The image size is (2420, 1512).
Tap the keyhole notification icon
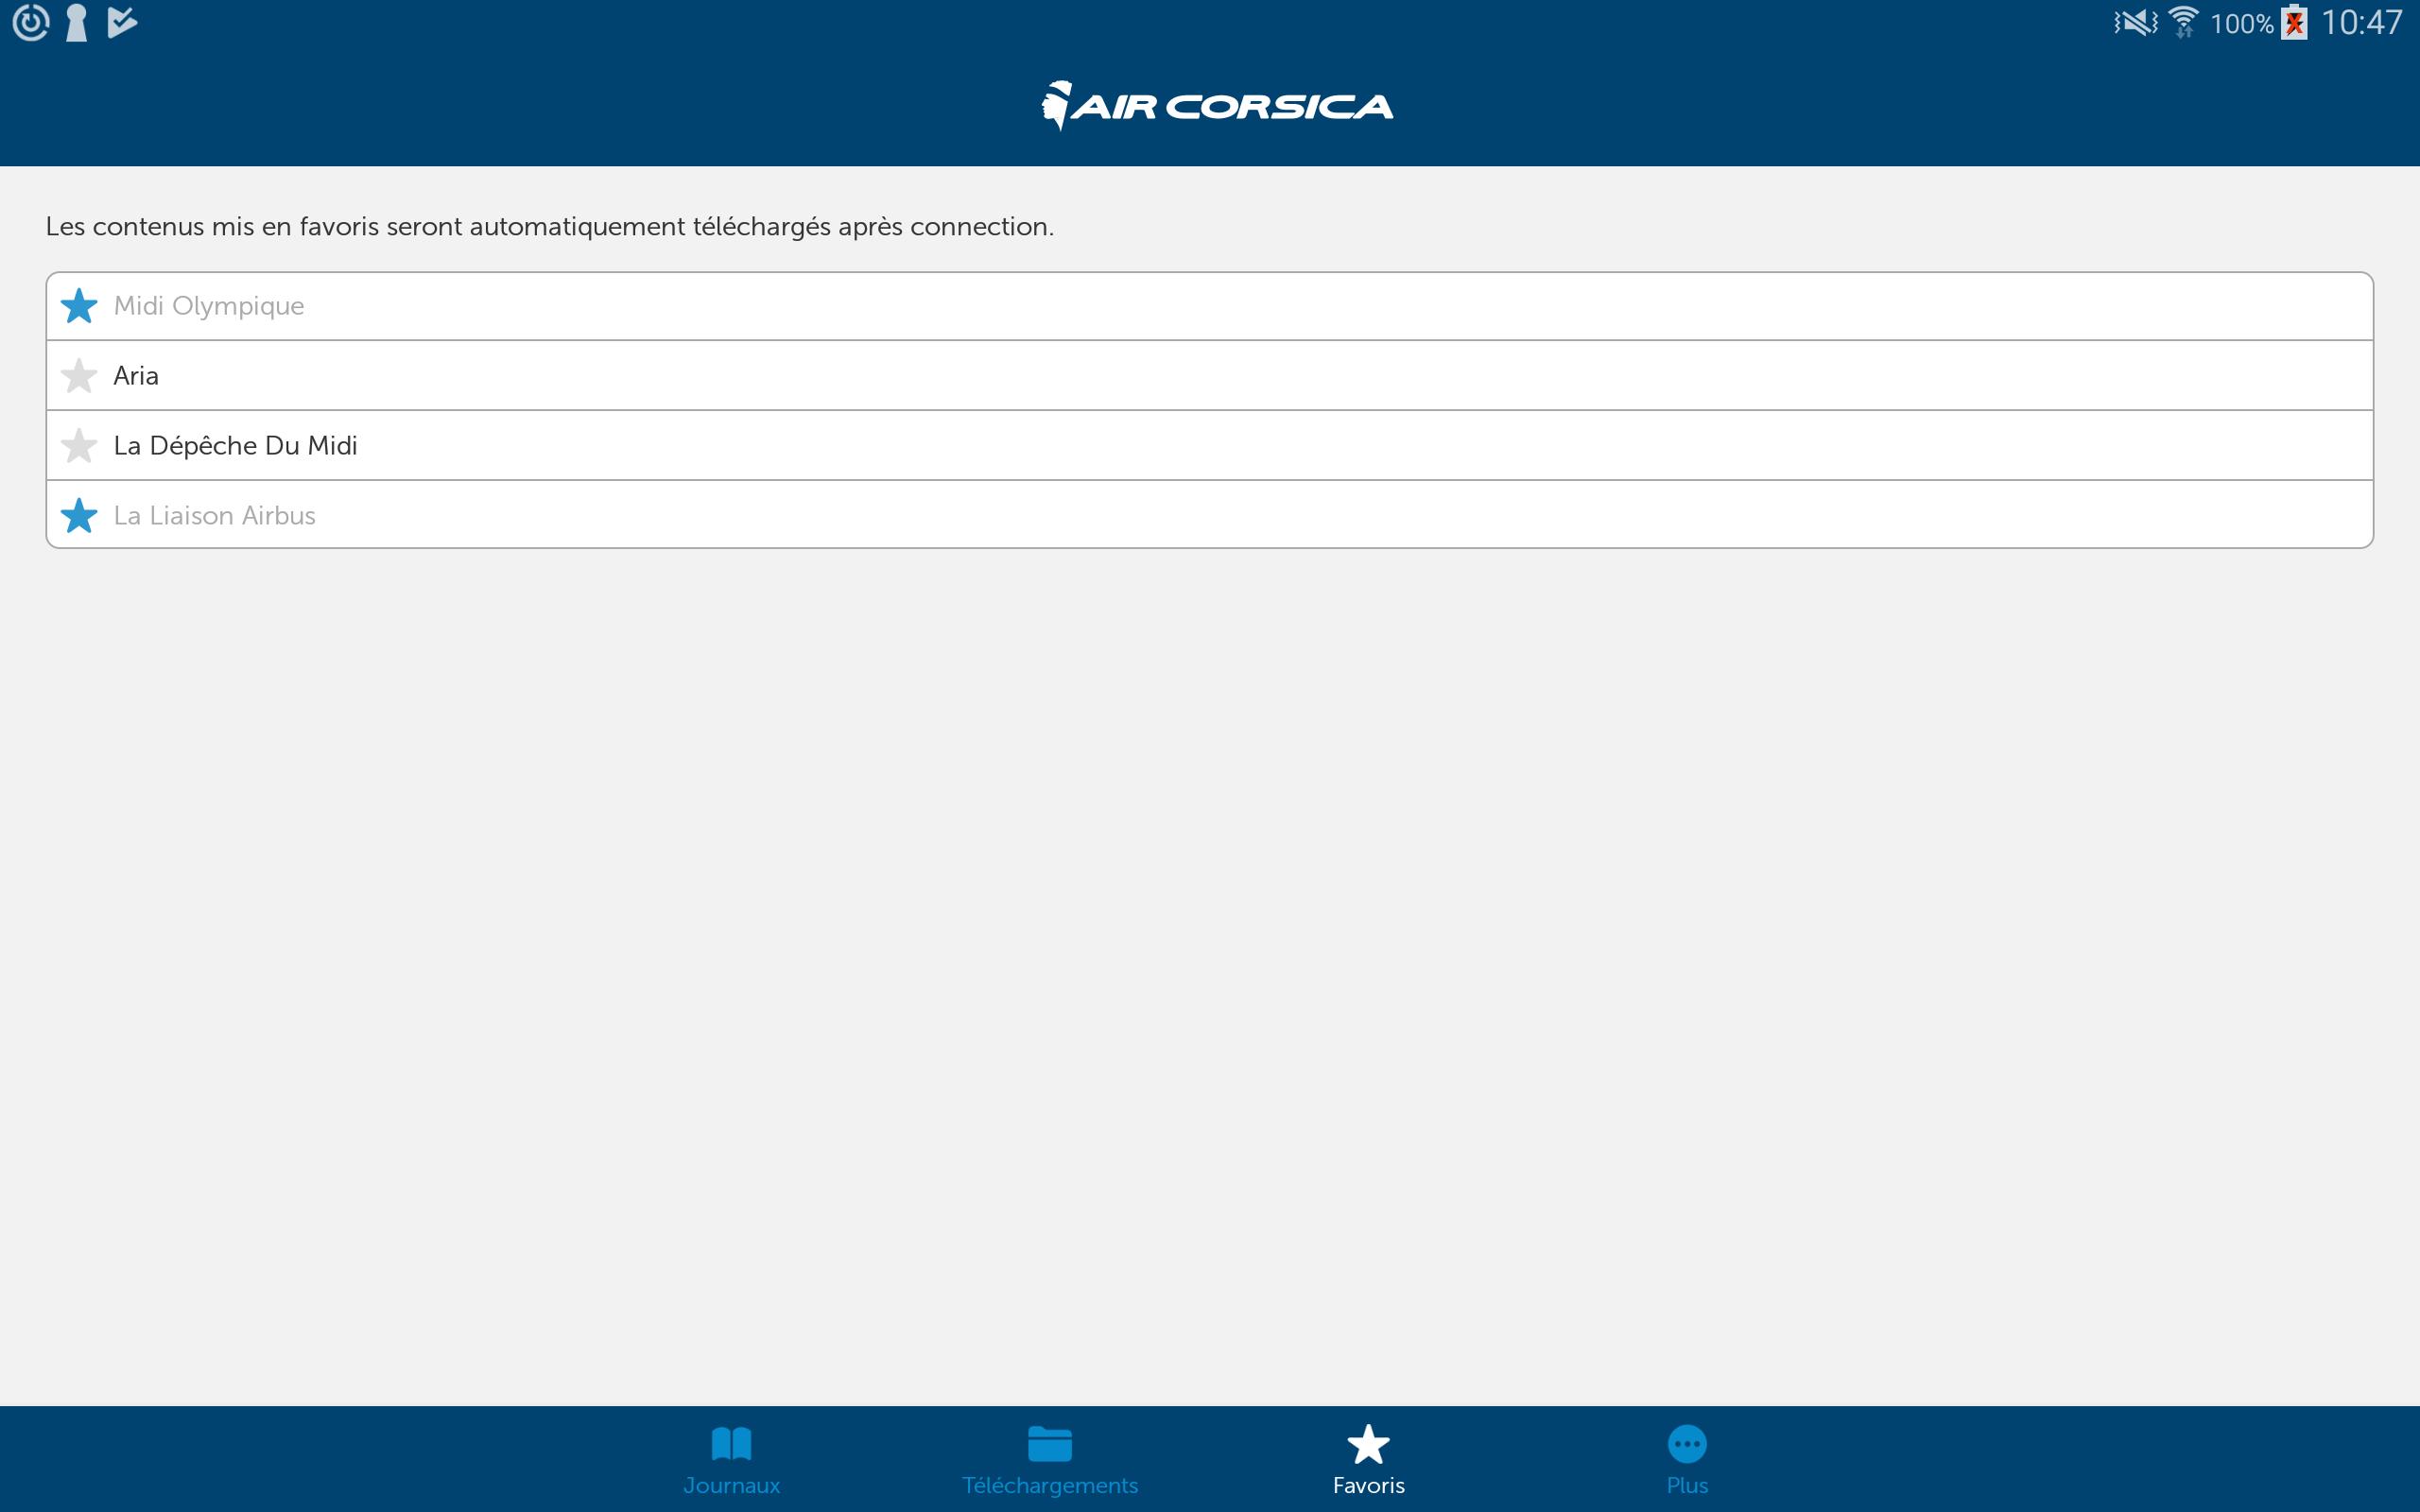click(76, 22)
